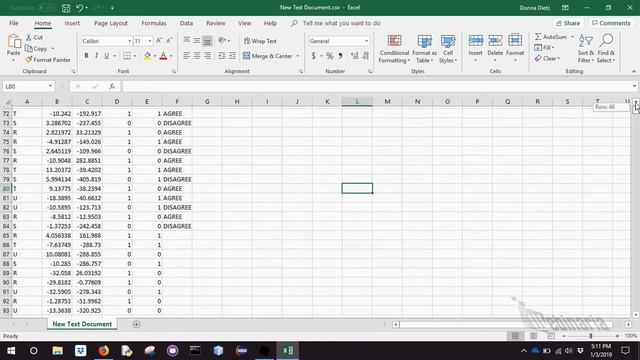The height and width of the screenshot is (360, 640).
Task: Open Conditional Formatting
Action: pos(394,49)
